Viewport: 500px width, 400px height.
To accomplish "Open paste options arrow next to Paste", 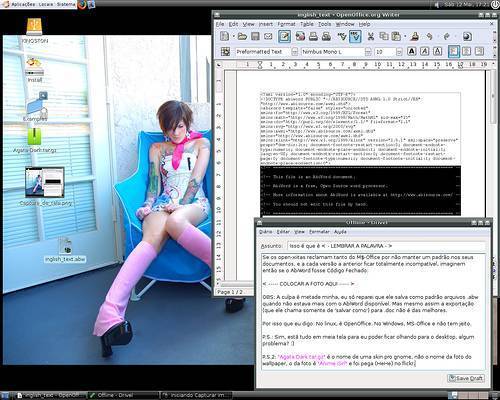I will click(405, 36).
